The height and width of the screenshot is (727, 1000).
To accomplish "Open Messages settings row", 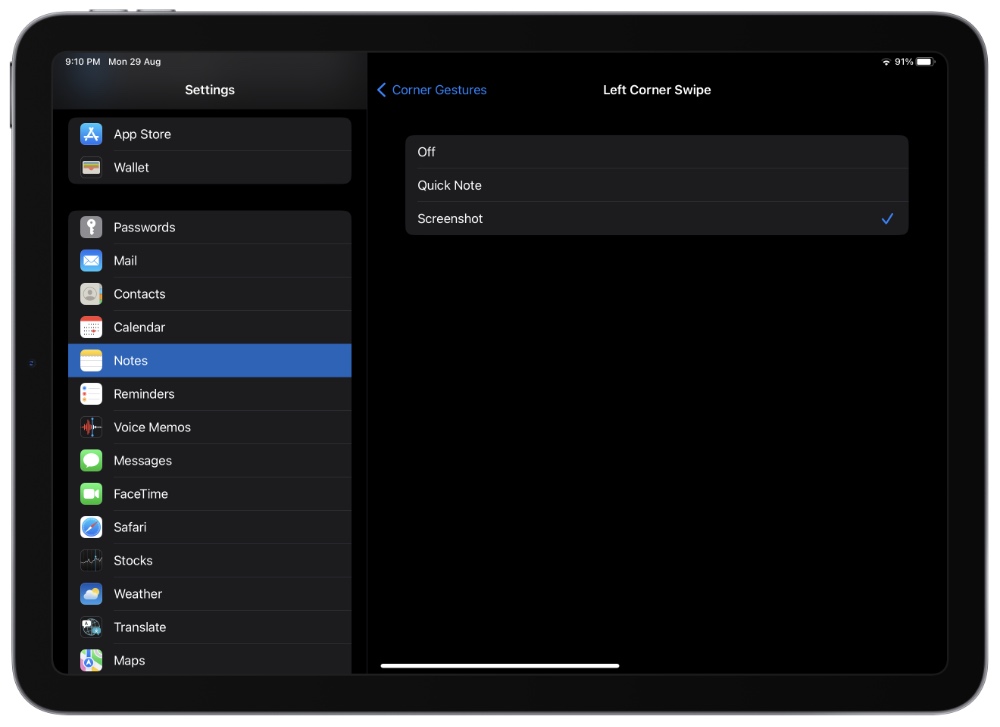I will coord(210,460).
